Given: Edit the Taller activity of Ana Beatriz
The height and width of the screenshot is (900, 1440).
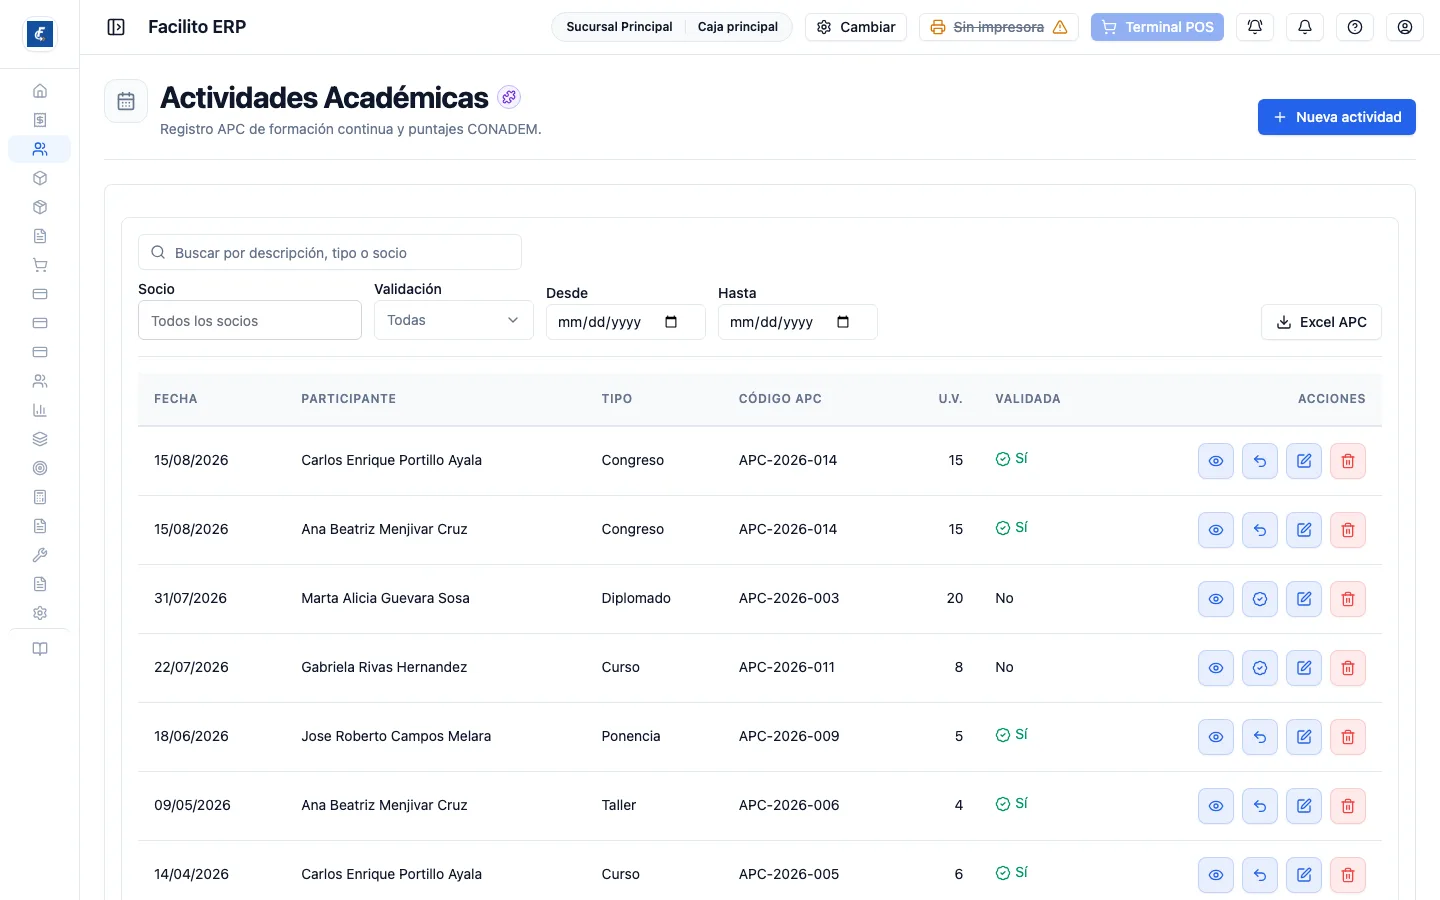Looking at the screenshot, I should 1304,806.
